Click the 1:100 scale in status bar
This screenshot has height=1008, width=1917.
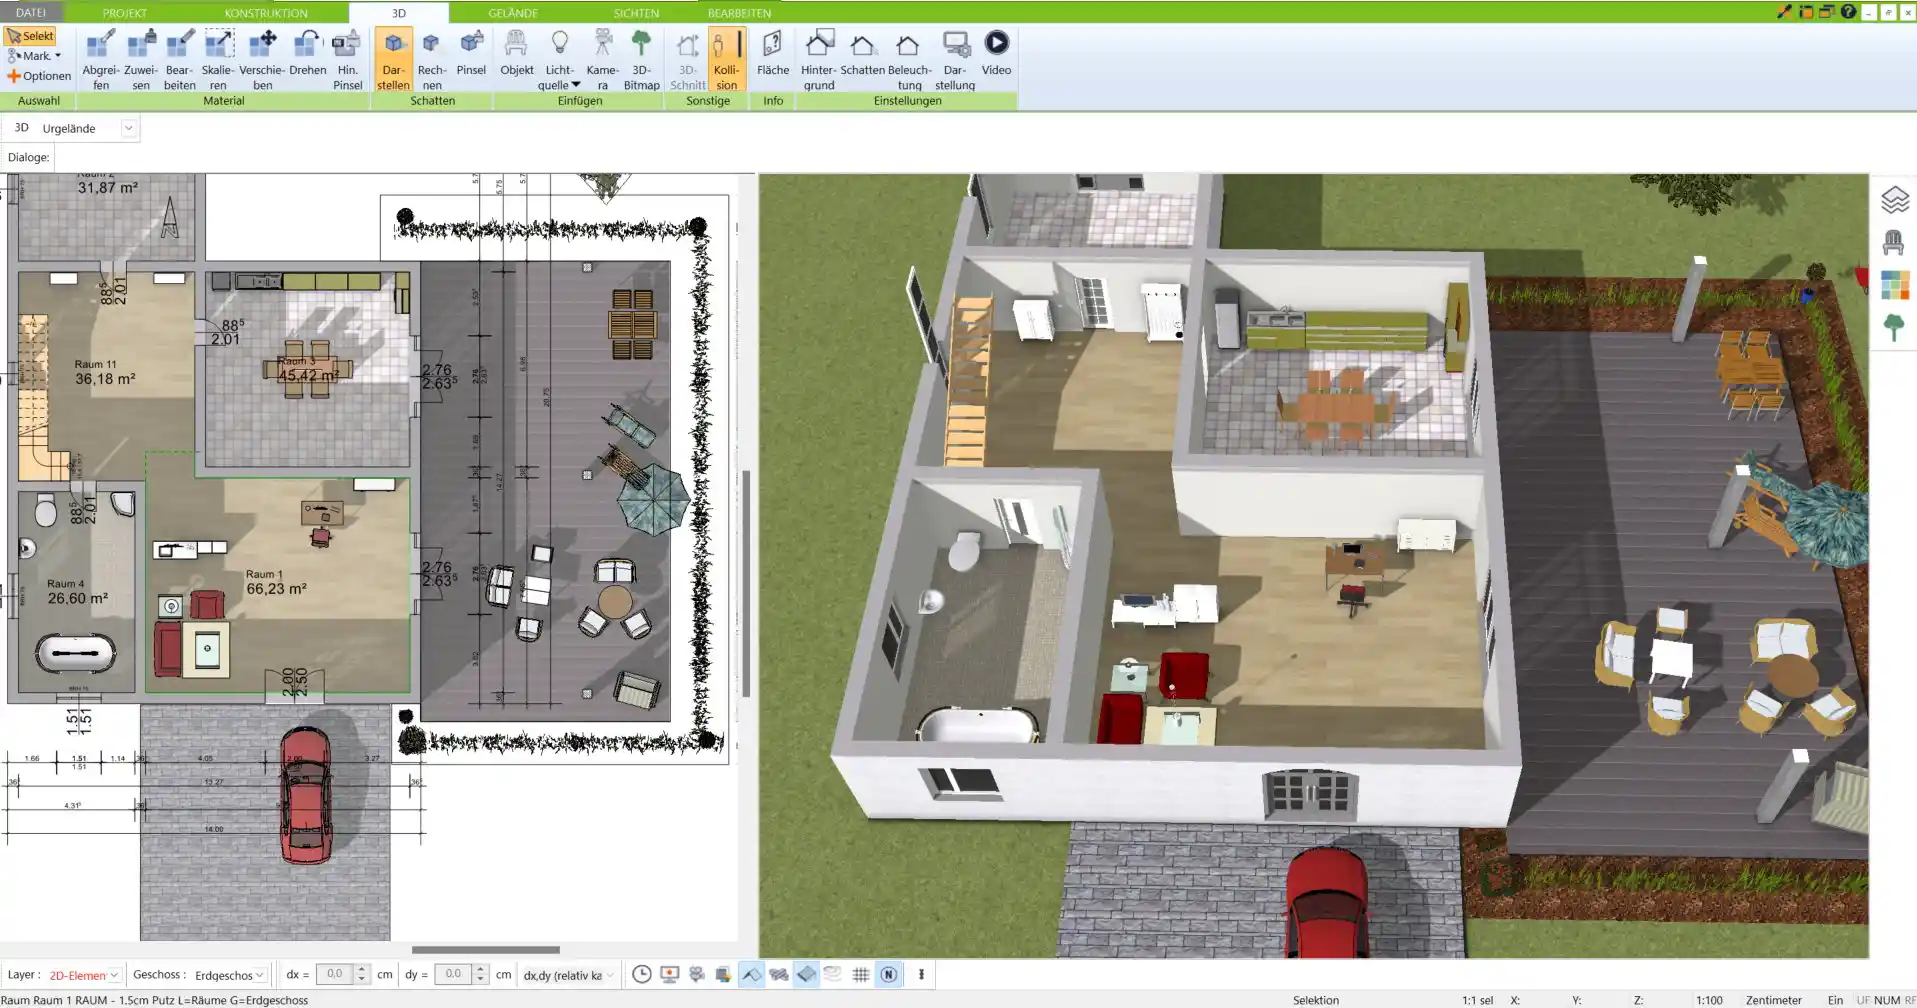(1709, 1000)
